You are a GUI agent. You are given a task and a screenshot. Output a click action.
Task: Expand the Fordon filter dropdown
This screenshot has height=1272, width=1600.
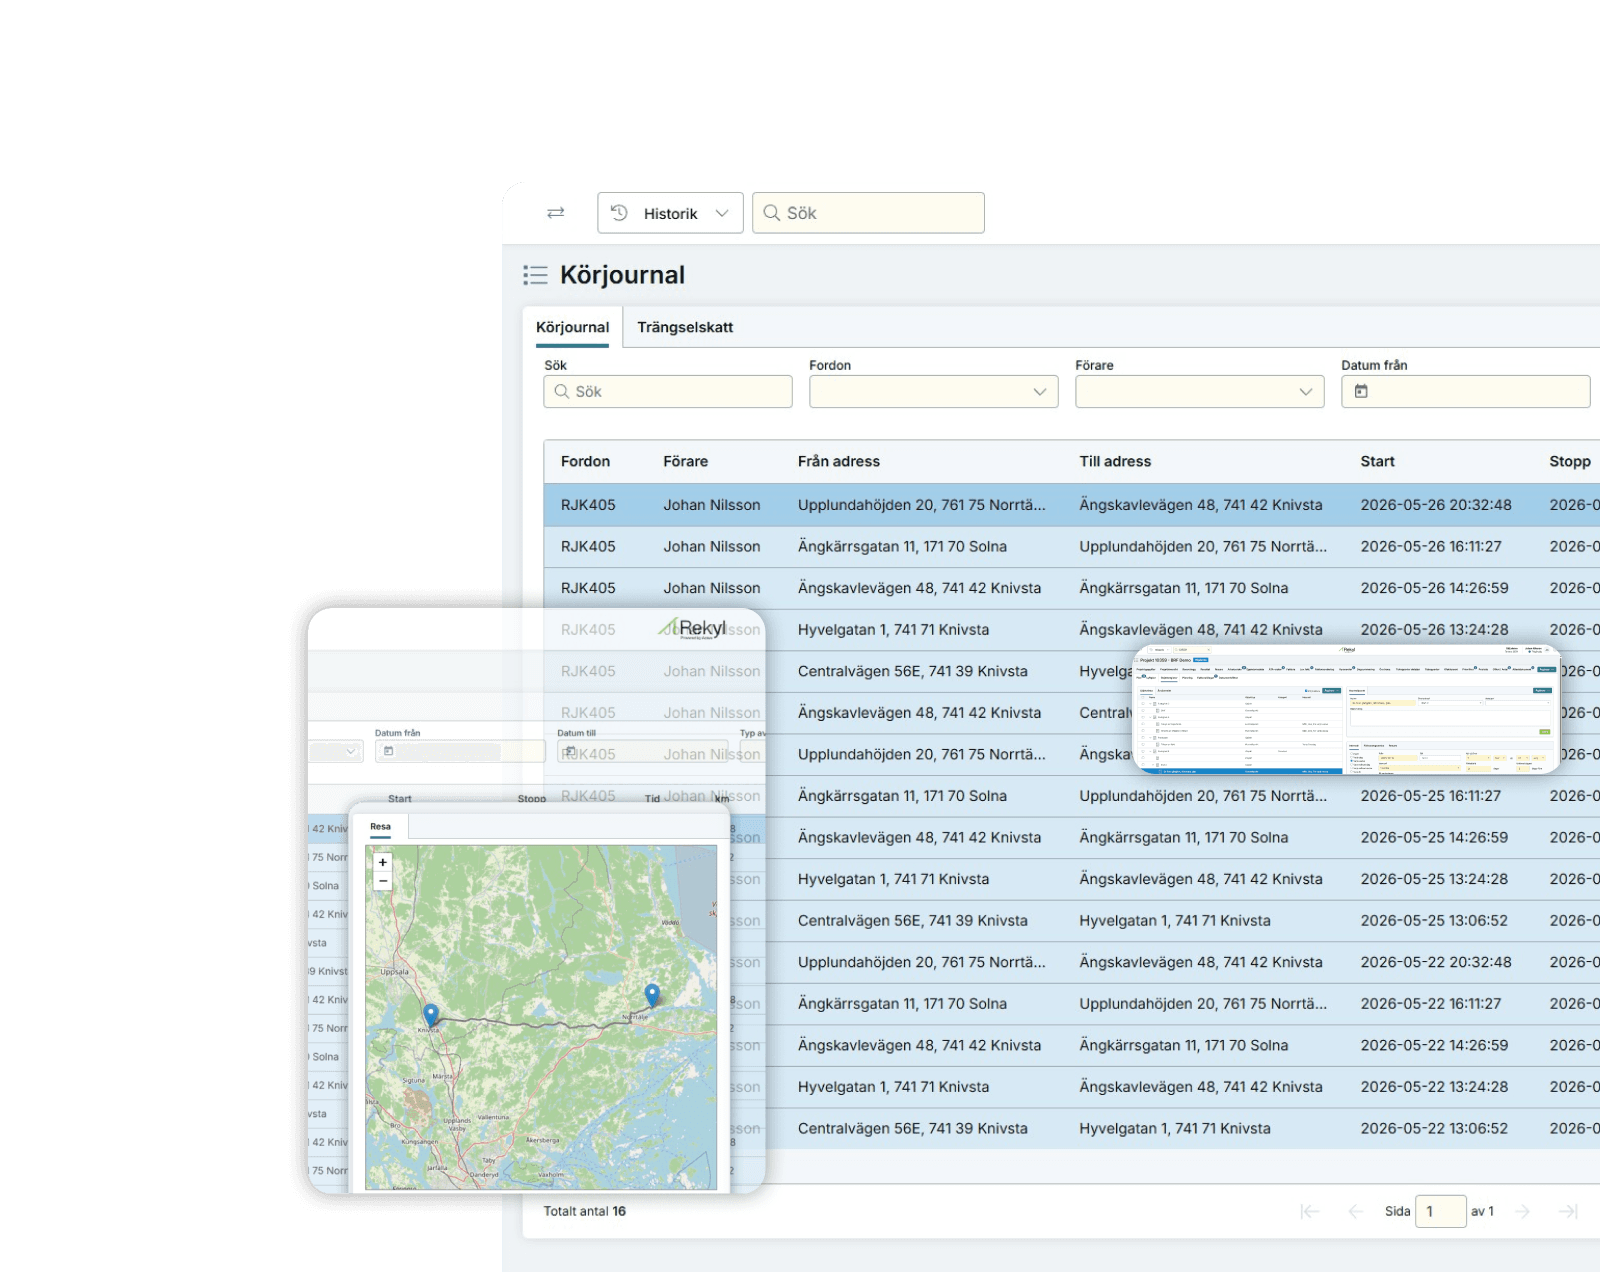[x=934, y=392]
